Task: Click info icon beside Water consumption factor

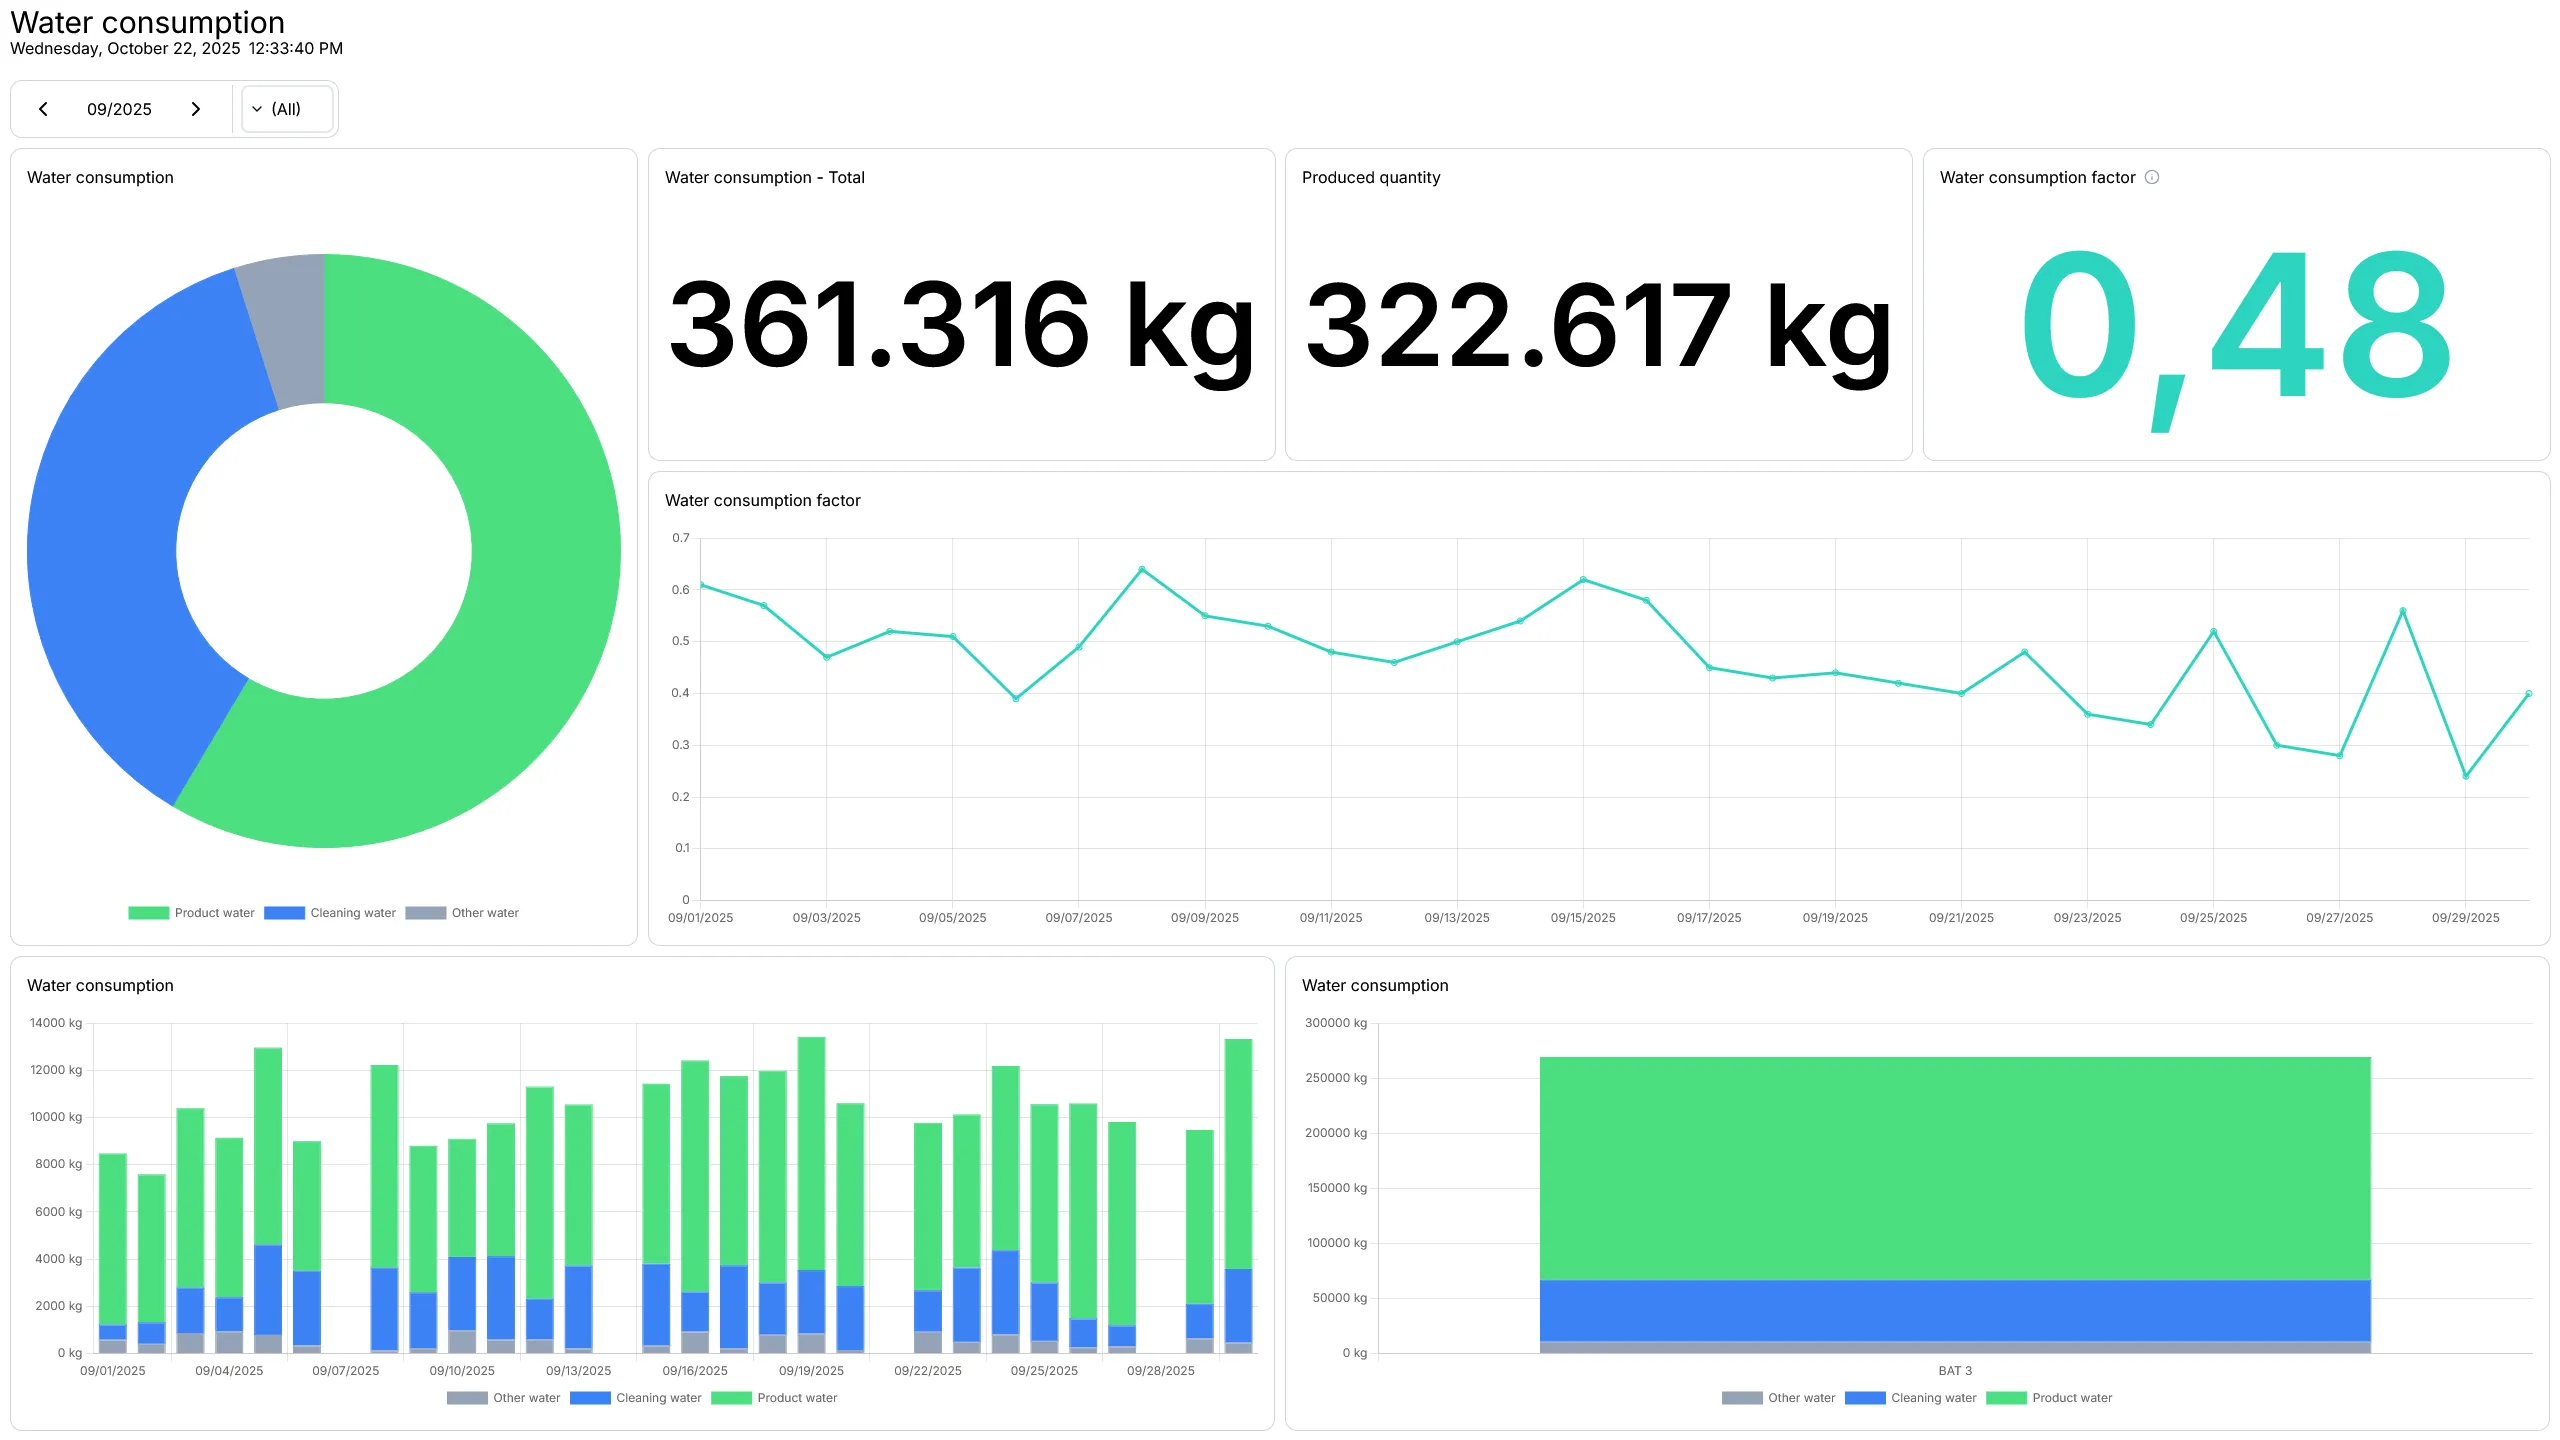Action: (2152, 177)
